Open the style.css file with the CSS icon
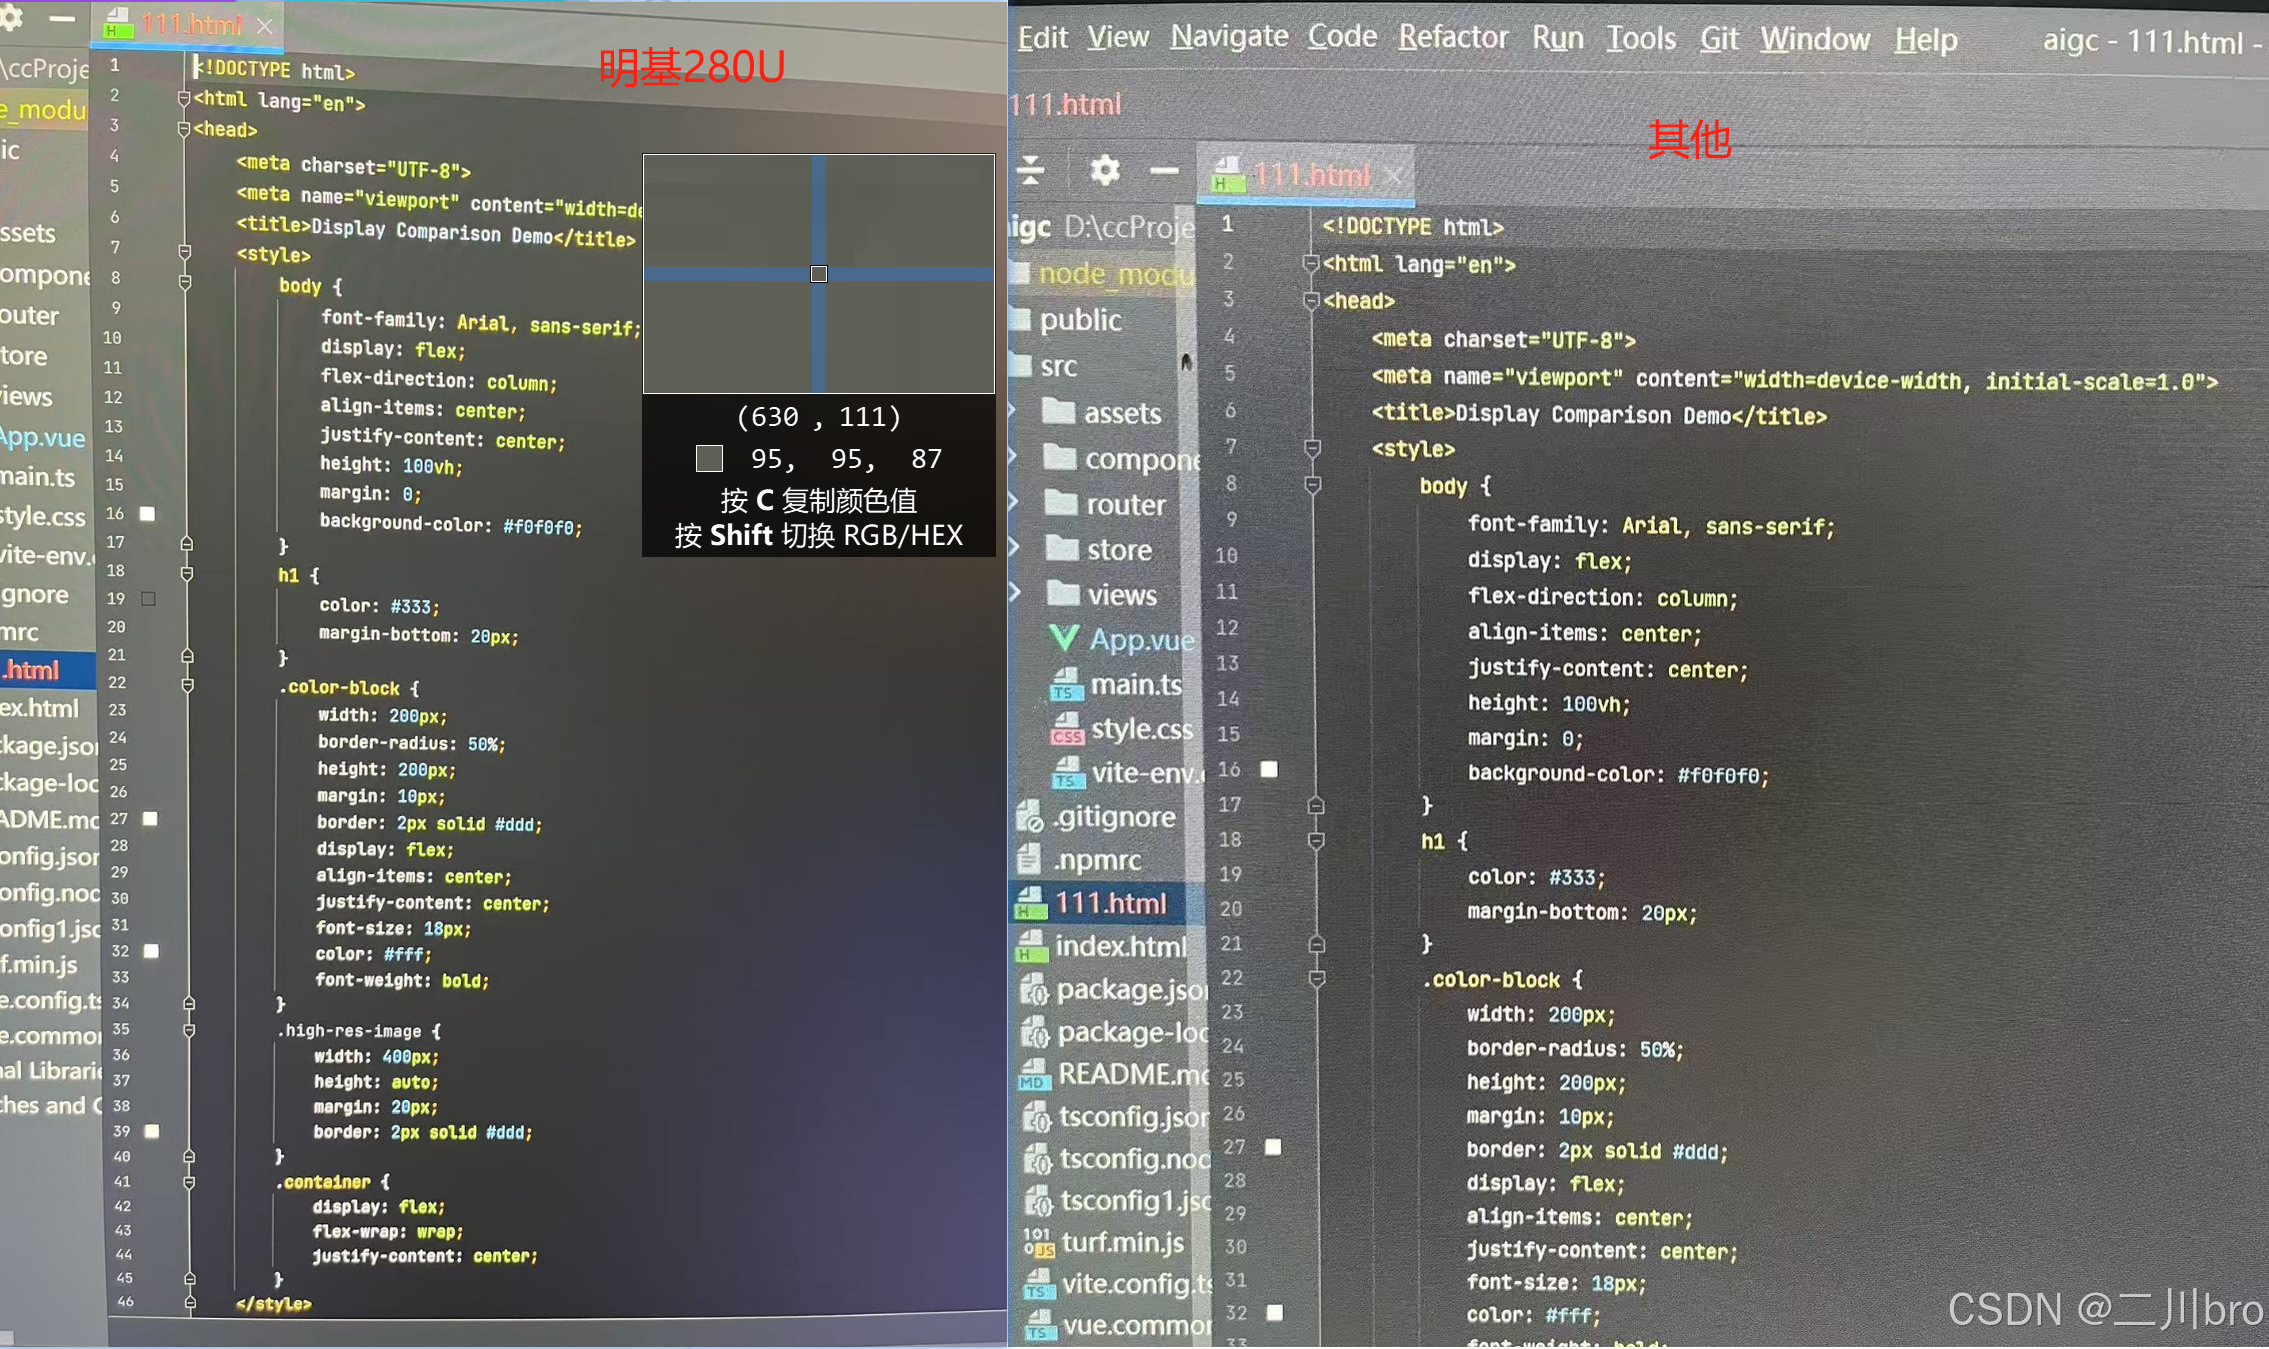Viewport: 2269px width, 1349px height. [x=1140, y=730]
